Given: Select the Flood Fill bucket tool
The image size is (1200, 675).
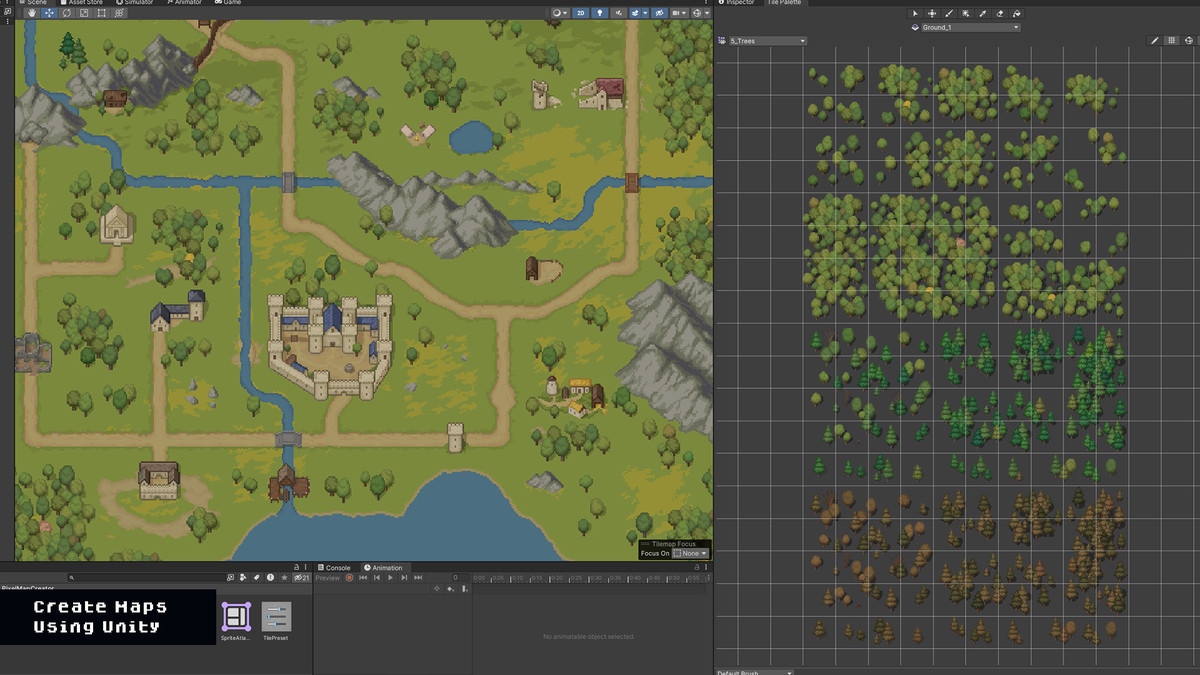Looking at the screenshot, I should (1018, 13).
